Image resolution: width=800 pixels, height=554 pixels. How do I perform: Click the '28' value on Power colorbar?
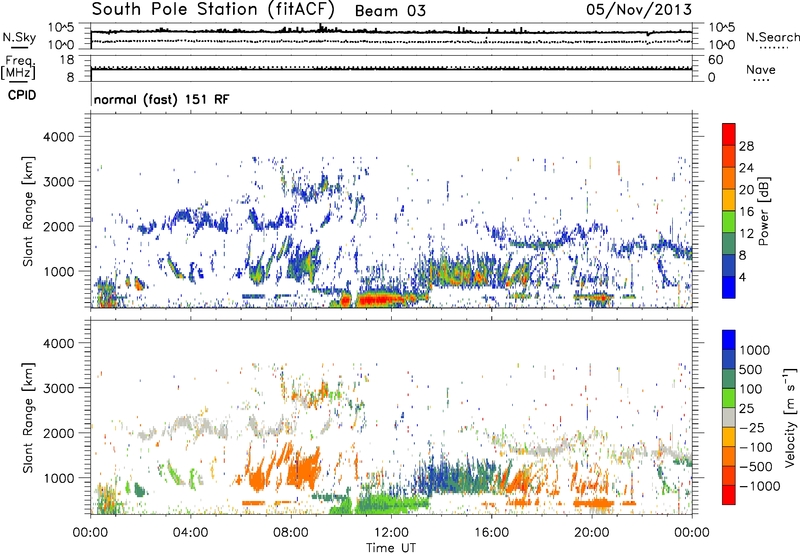746,146
